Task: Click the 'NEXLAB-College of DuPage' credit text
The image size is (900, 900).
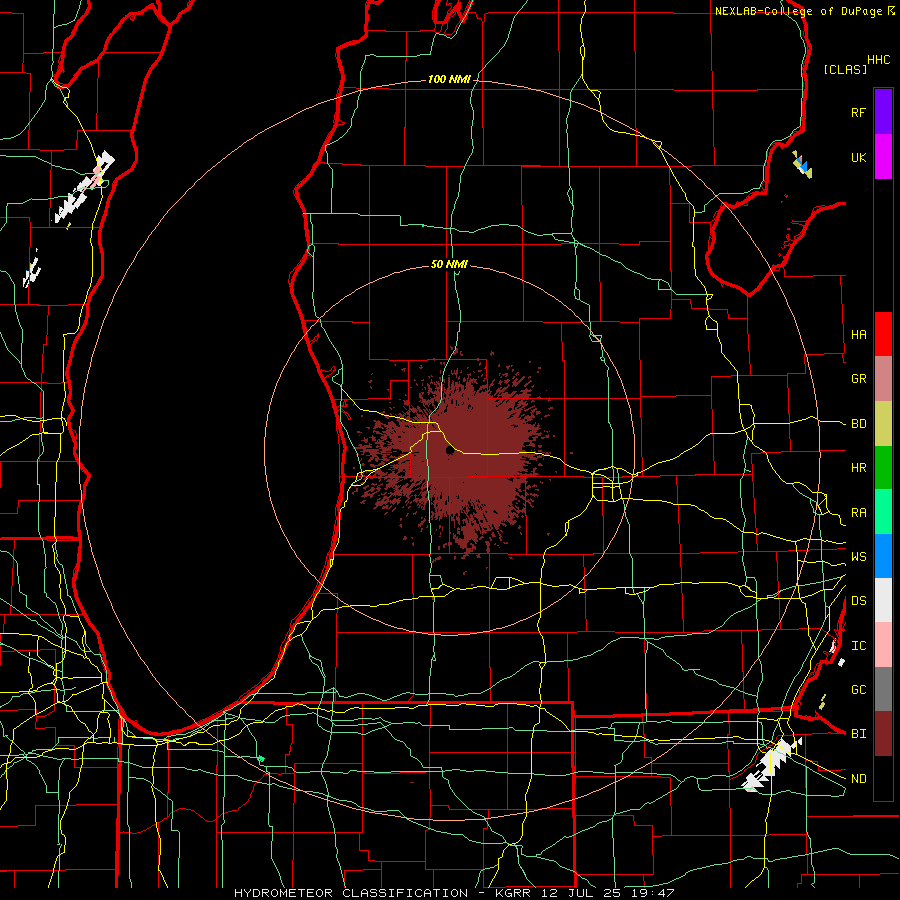Action: coord(801,11)
